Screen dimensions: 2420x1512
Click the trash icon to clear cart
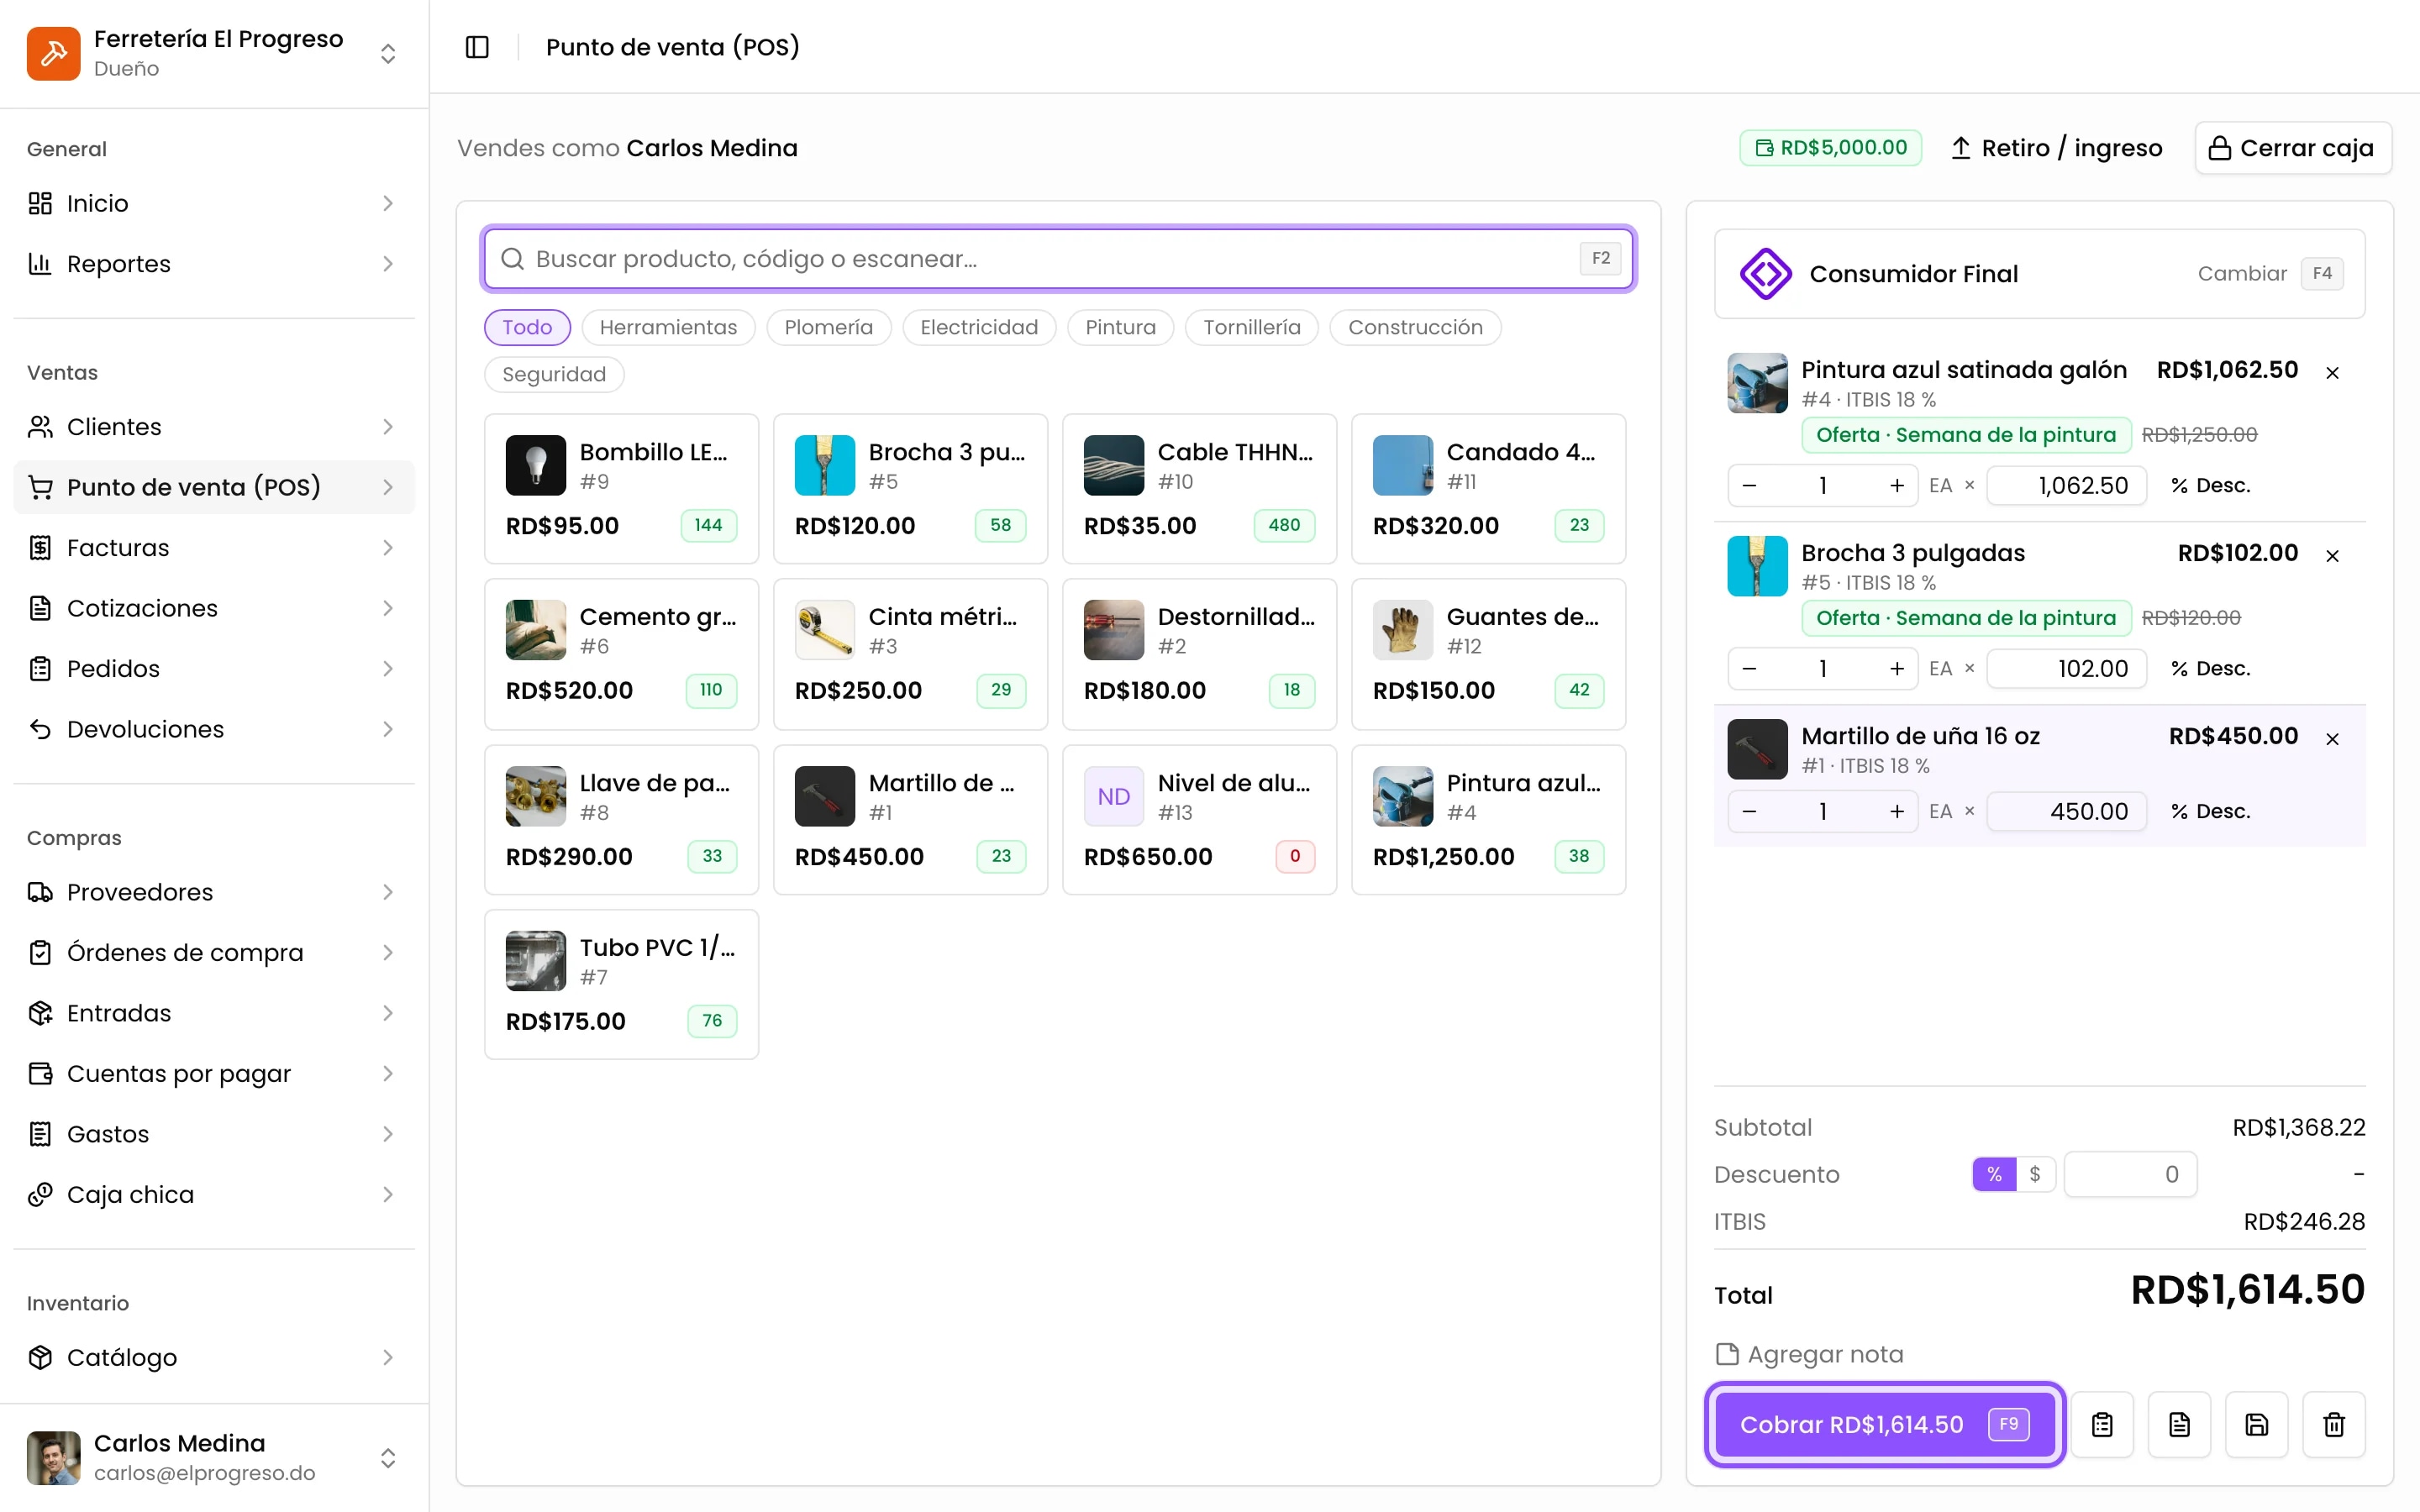point(2333,1424)
